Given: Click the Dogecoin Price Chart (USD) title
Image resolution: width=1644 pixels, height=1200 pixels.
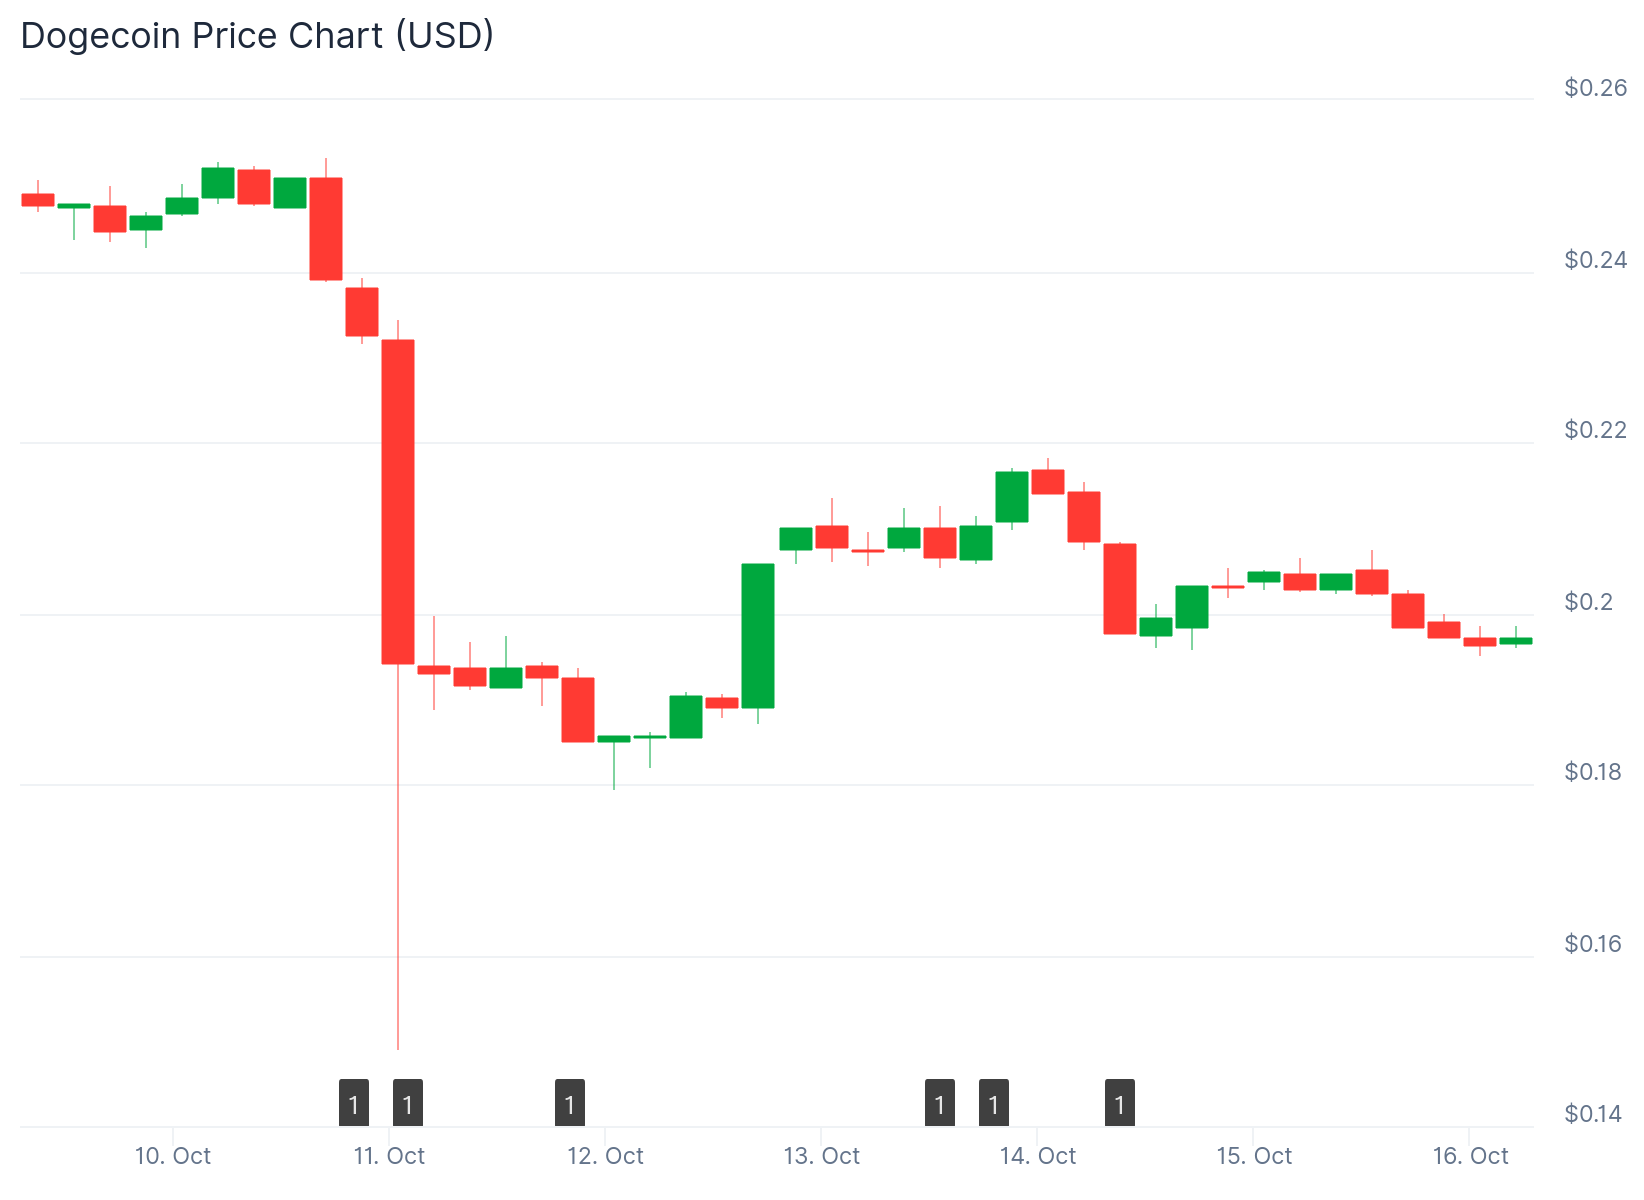Looking at the screenshot, I should [x=258, y=36].
